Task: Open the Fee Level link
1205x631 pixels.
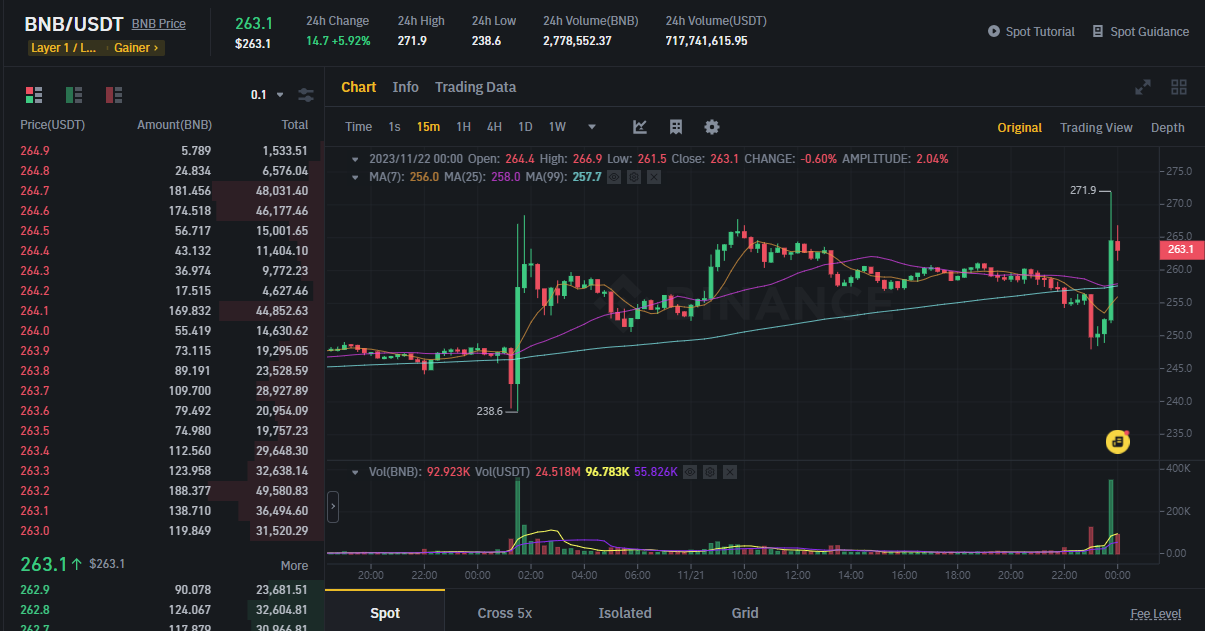Action: [1155, 614]
